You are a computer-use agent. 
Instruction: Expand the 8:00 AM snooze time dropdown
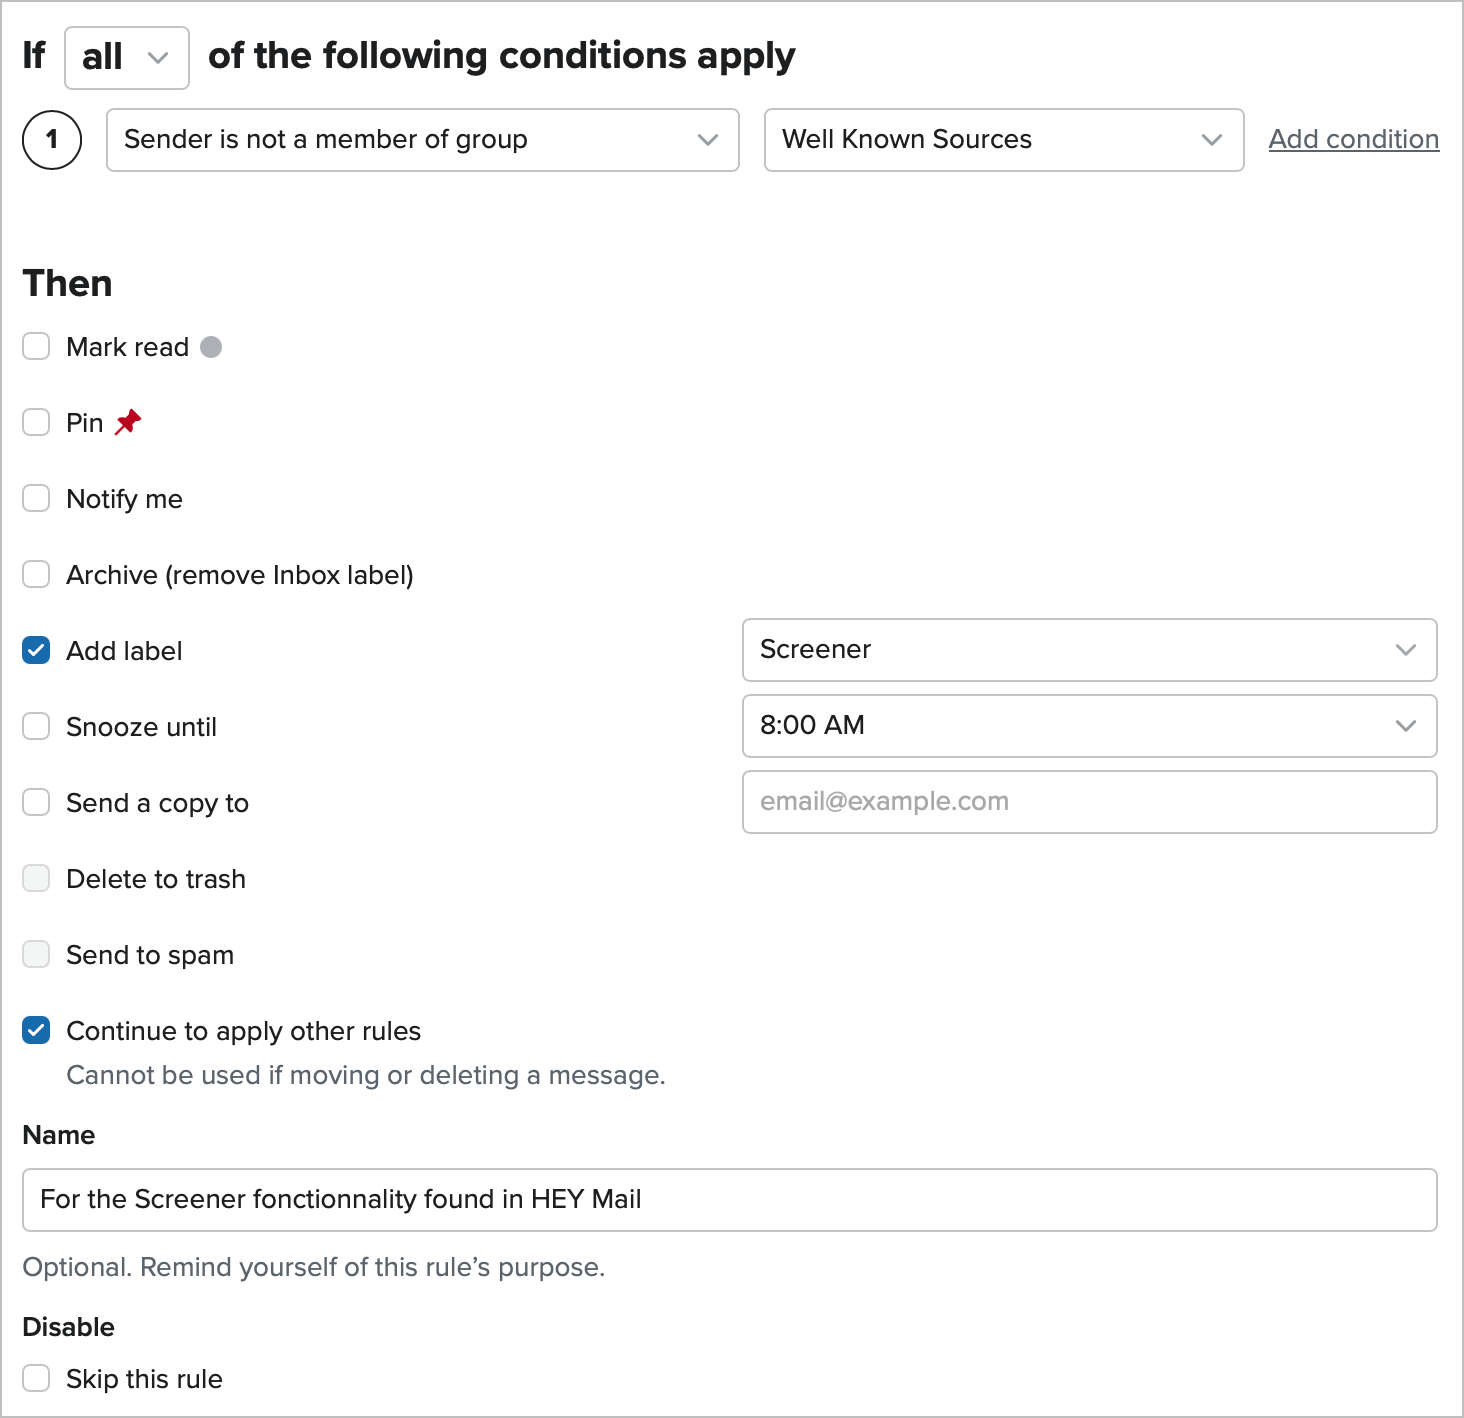click(1089, 726)
